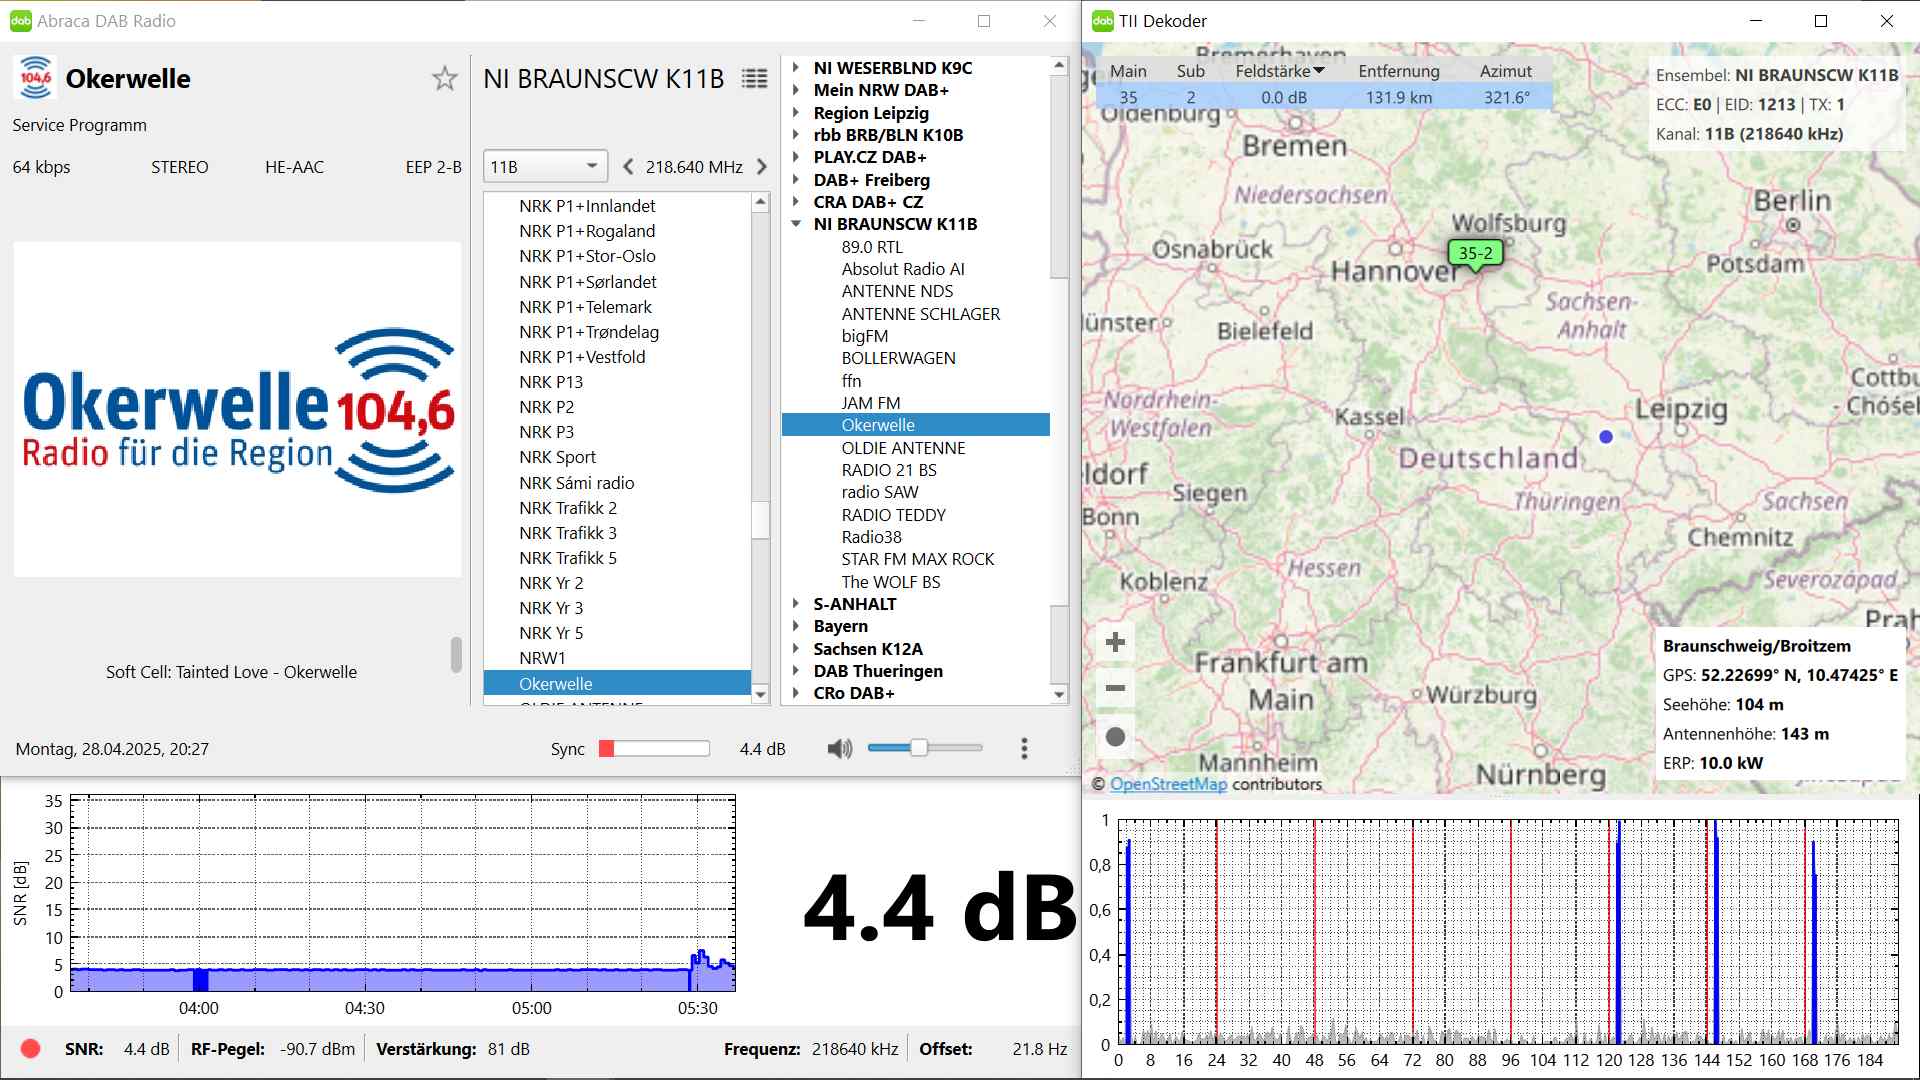Expand the Bayern ensemble node
The width and height of the screenshot is (1920, 1080).
[796, 626]
